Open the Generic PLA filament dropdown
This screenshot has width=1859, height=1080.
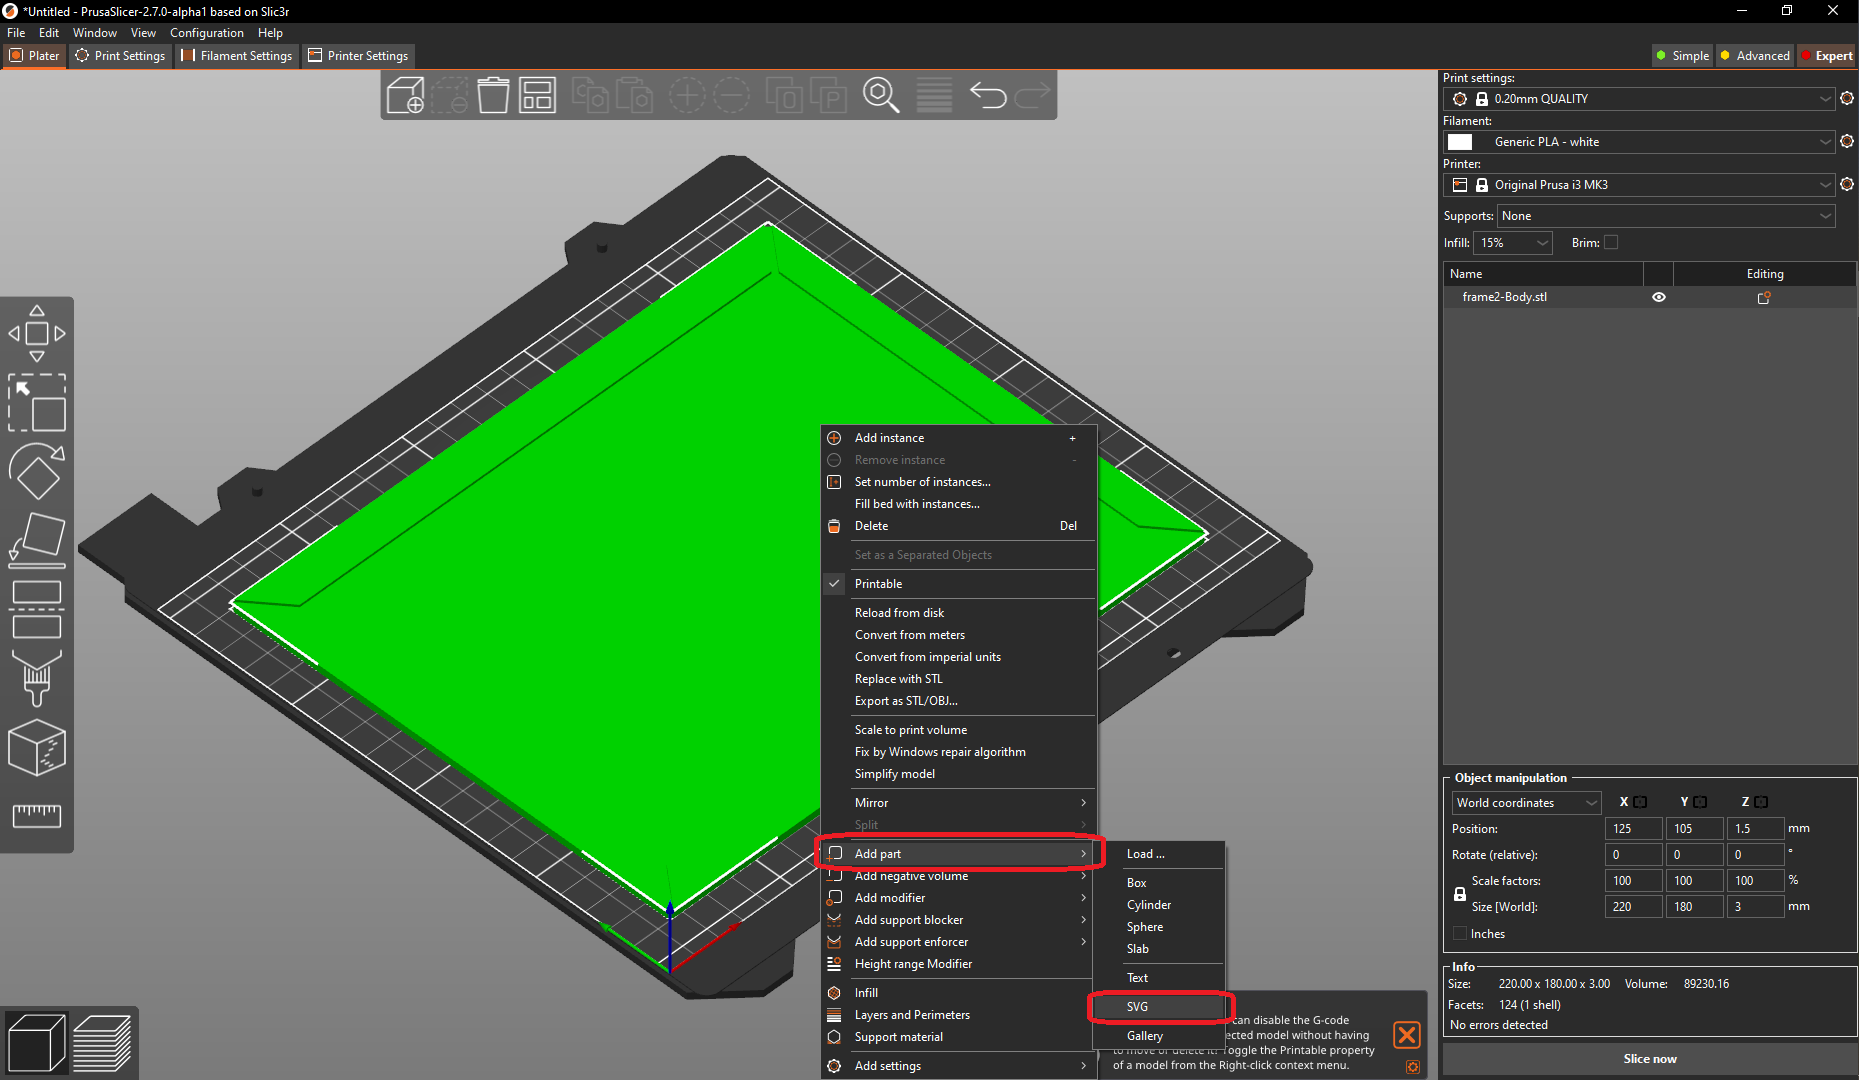(1639, 142)
